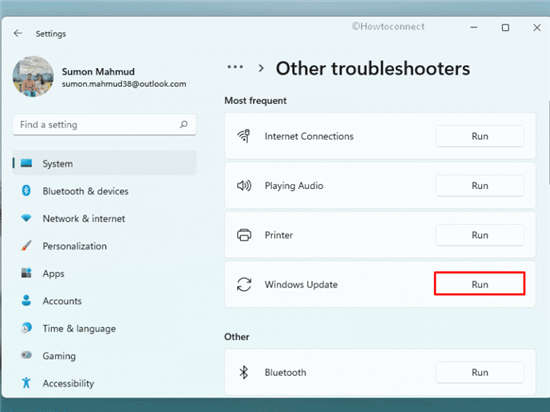The height and width of the screenshot is (412, 550).
Task: Click the Windows Update label
Action: pos(301,284)
